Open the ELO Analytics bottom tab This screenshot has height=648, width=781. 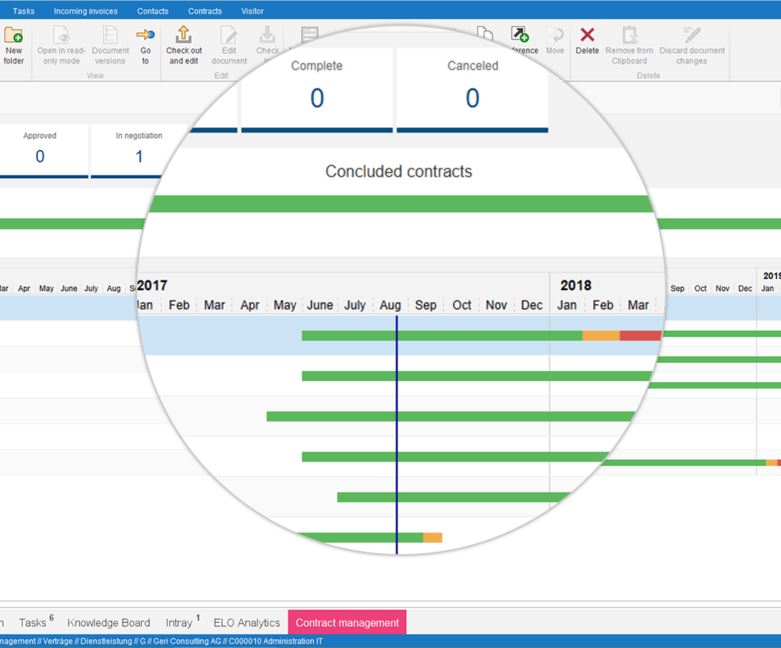247,623
